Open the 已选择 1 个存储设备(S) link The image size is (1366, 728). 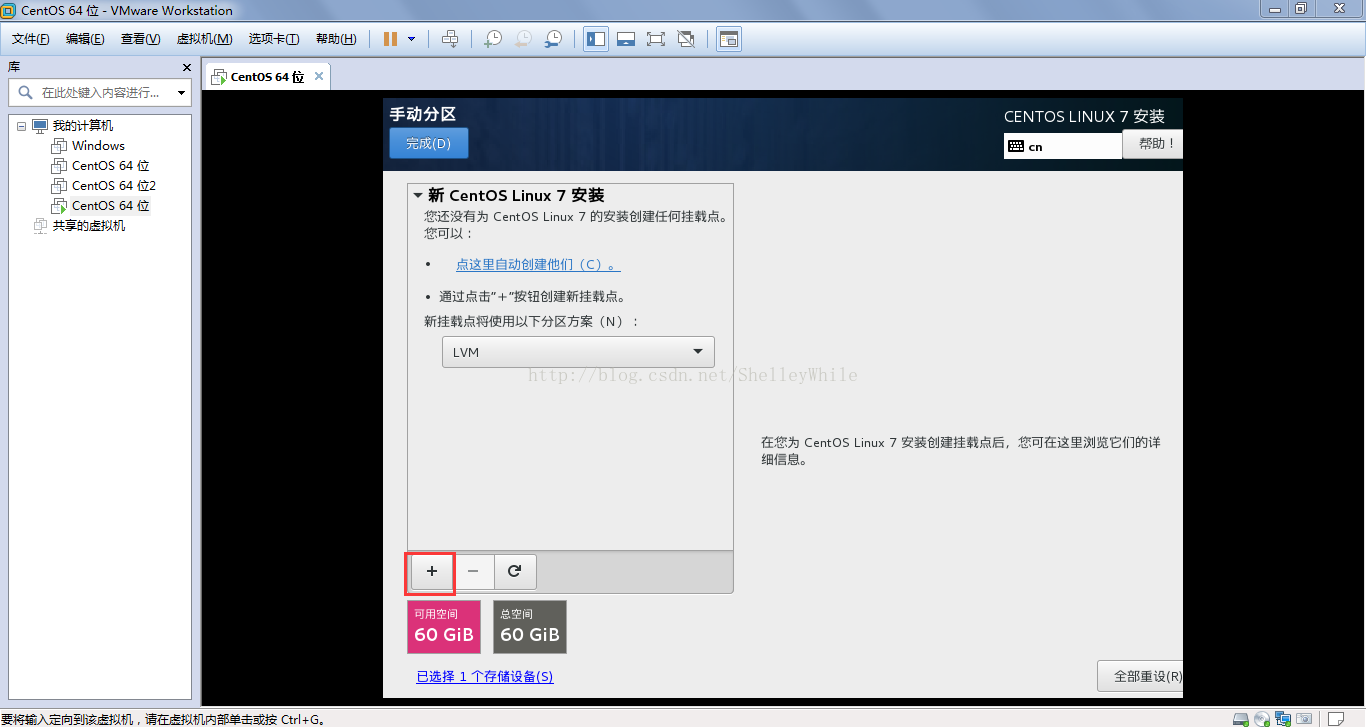point(485,677)
